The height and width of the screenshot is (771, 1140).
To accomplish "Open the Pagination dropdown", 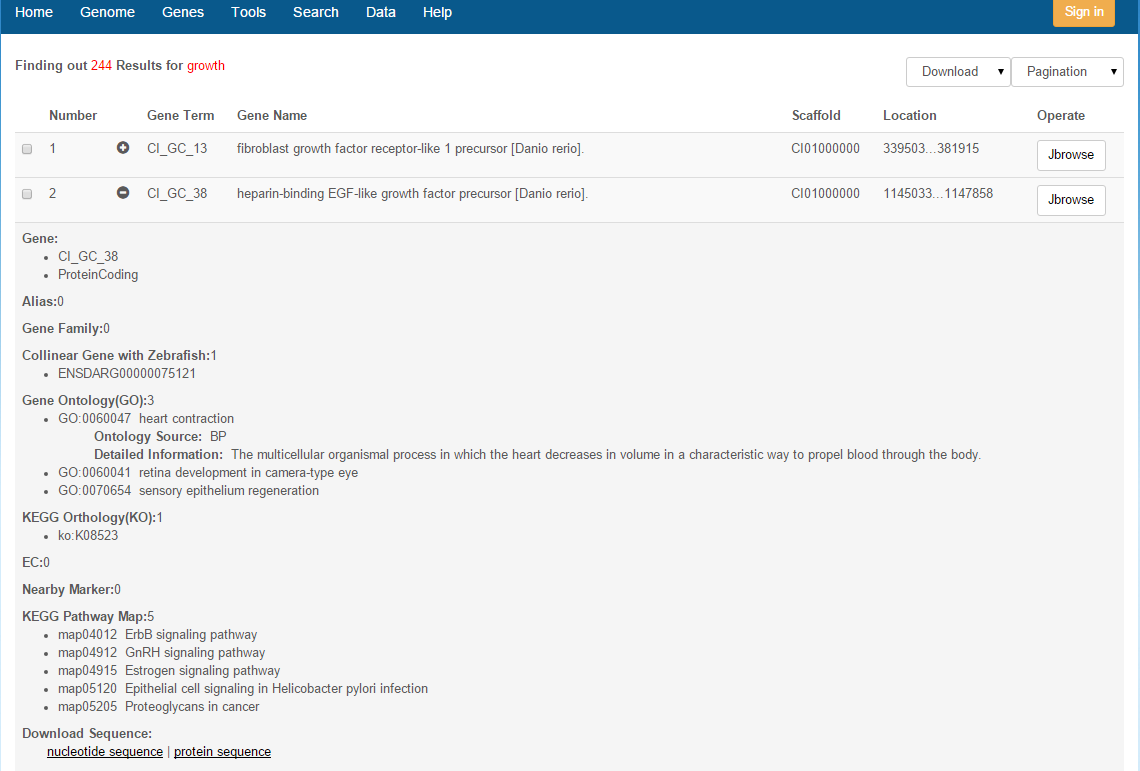I will (x=1066, y=72).
